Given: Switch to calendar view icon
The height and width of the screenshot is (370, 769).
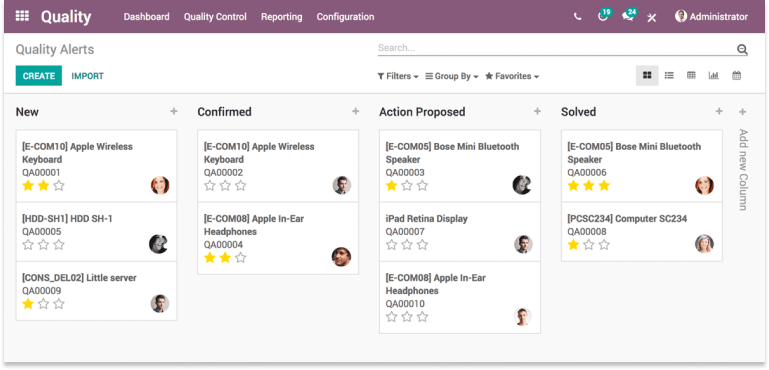Looking at the screenshot, I should tap(736, 76).
